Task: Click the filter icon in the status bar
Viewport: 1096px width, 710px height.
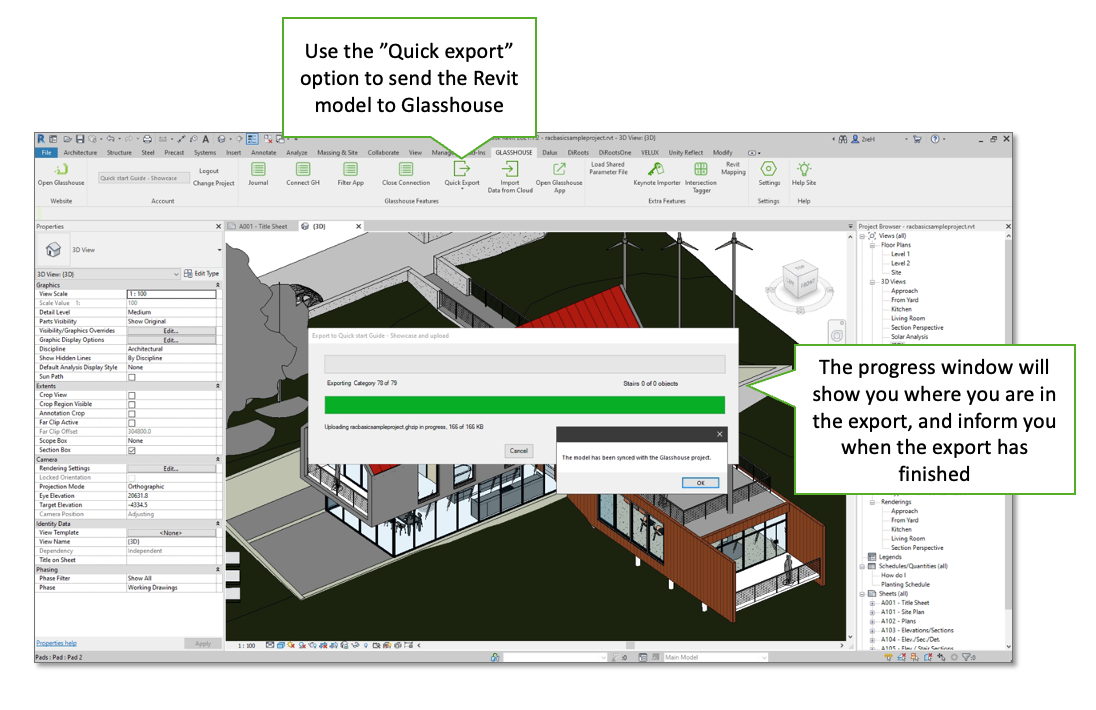Action: tap(967, 658)
